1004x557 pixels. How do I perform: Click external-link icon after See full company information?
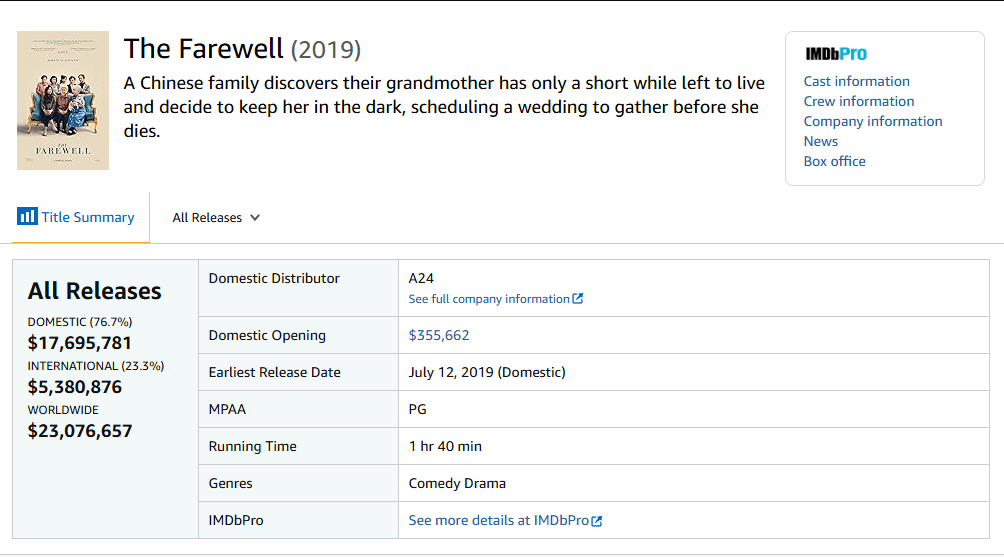[578, 299]
